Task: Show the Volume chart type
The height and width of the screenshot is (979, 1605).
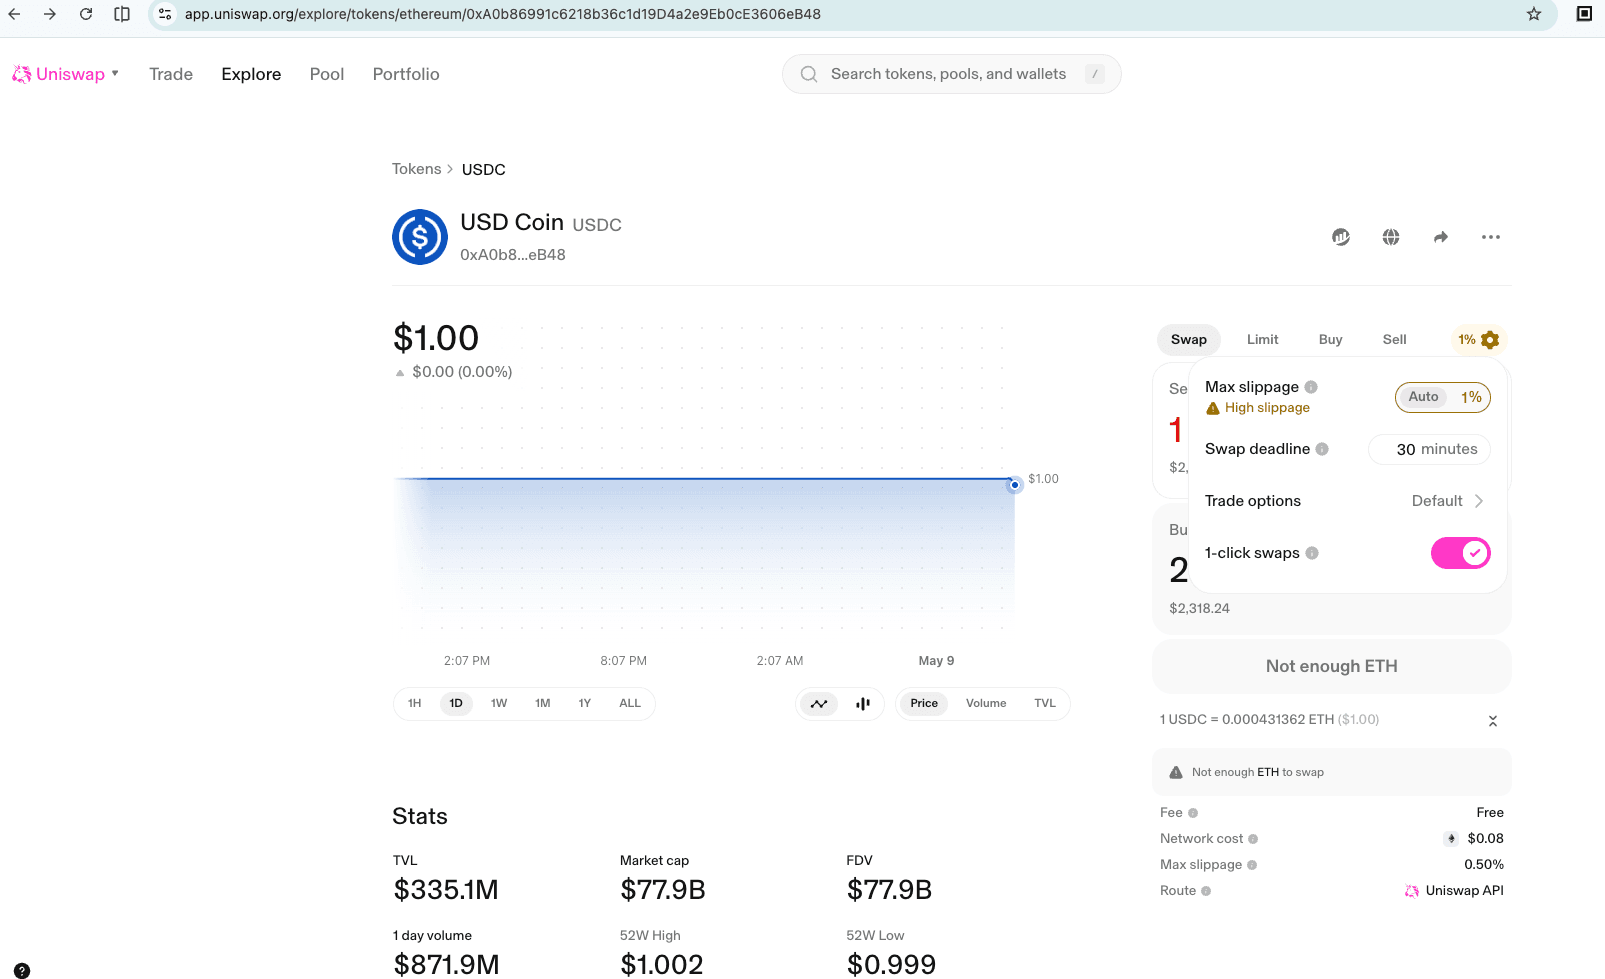Action: (x=986, y=704)
